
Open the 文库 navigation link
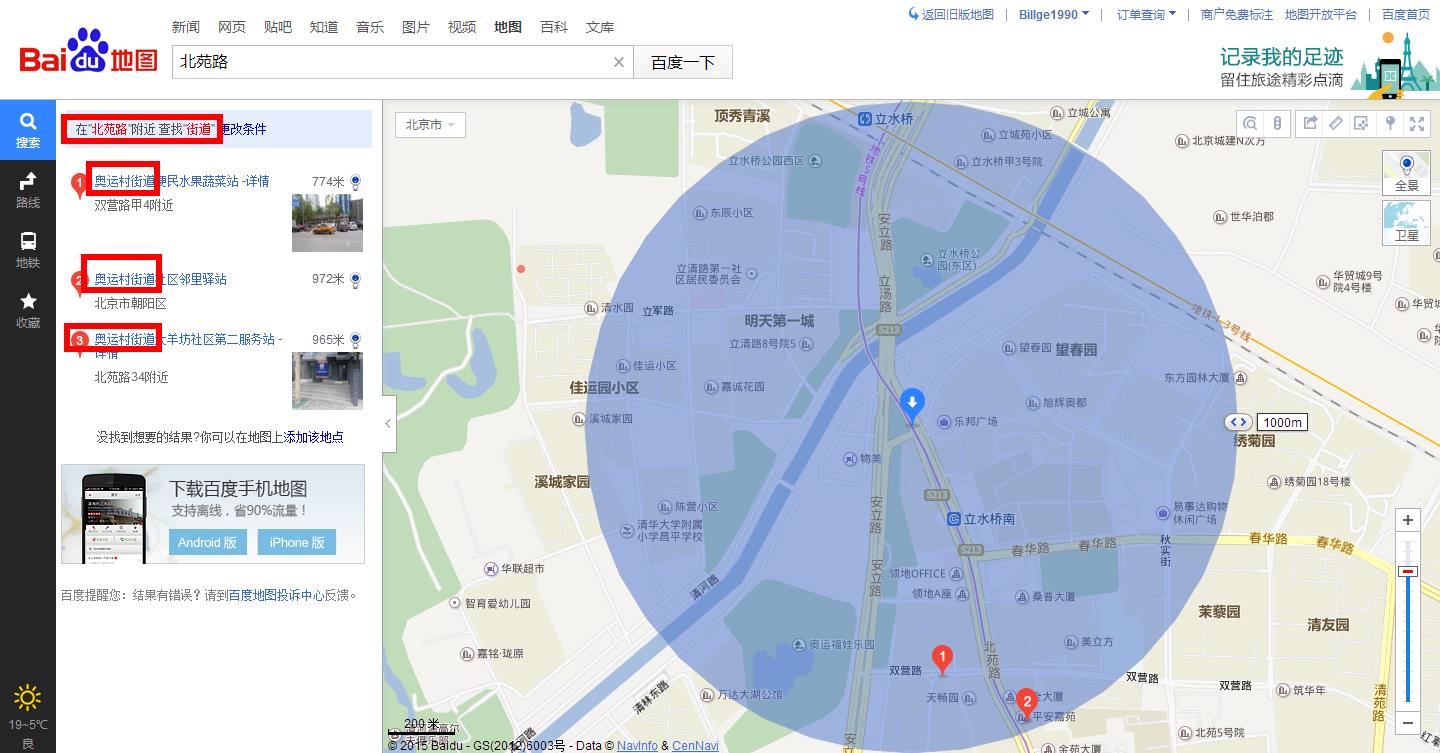click(600, 27)
